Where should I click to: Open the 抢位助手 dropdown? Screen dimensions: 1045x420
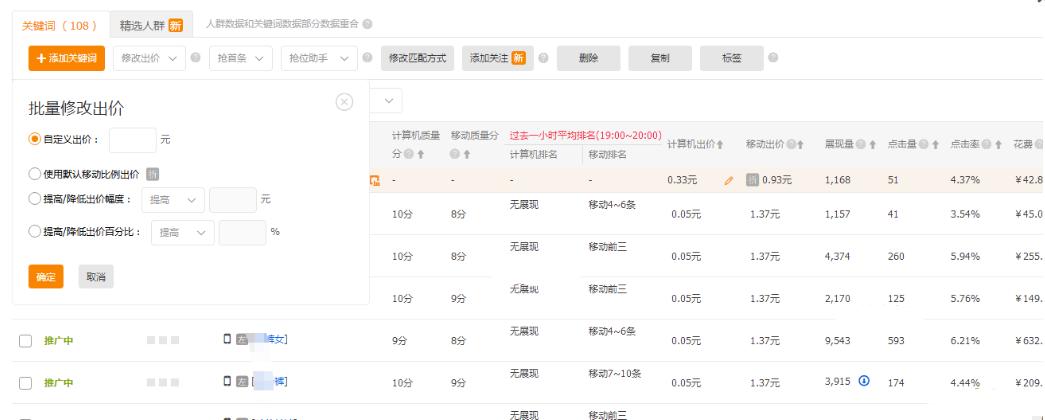pyautogui.click(x=319, y=58)
